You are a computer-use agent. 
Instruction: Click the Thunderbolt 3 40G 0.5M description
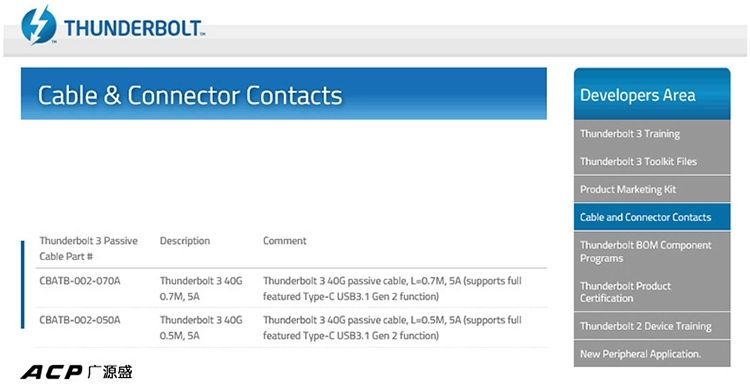pyautogui.click(x=201, y=328)
